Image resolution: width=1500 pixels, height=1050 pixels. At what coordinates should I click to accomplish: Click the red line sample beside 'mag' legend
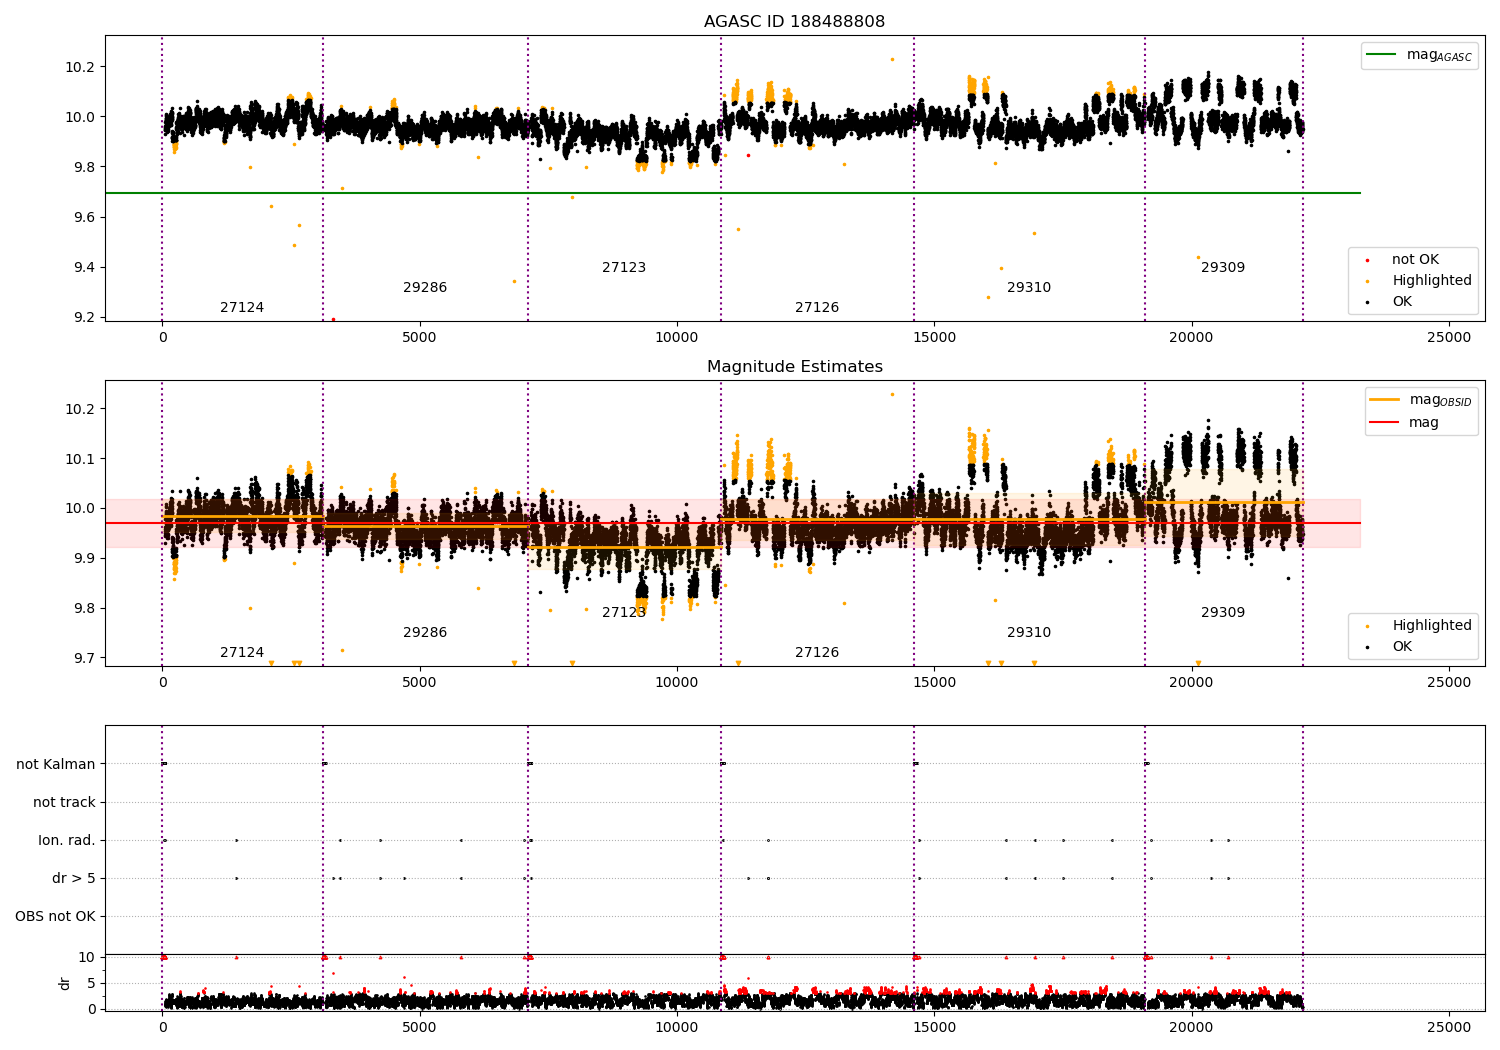coord(1385,423)
